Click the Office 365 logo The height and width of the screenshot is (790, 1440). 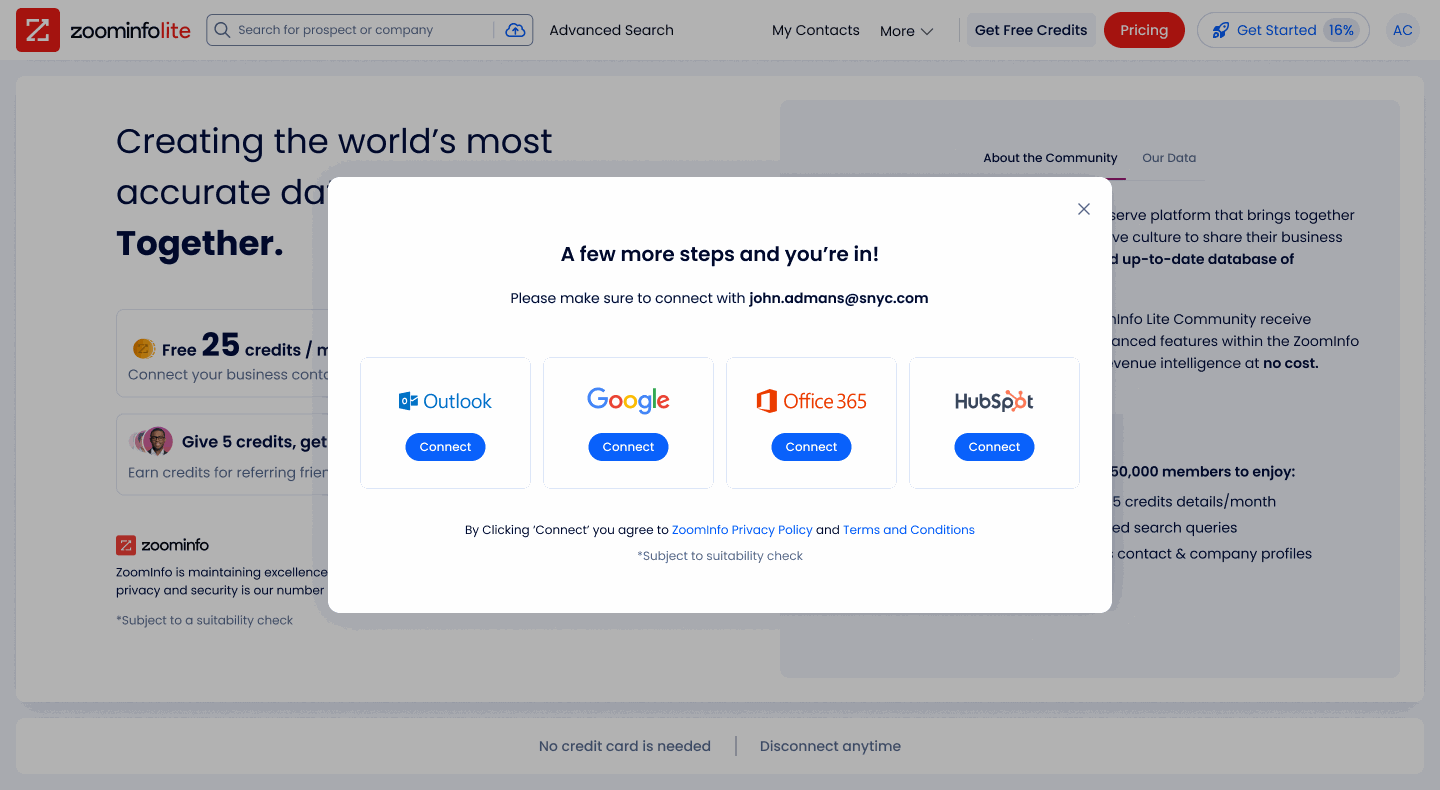pos(811,401)
